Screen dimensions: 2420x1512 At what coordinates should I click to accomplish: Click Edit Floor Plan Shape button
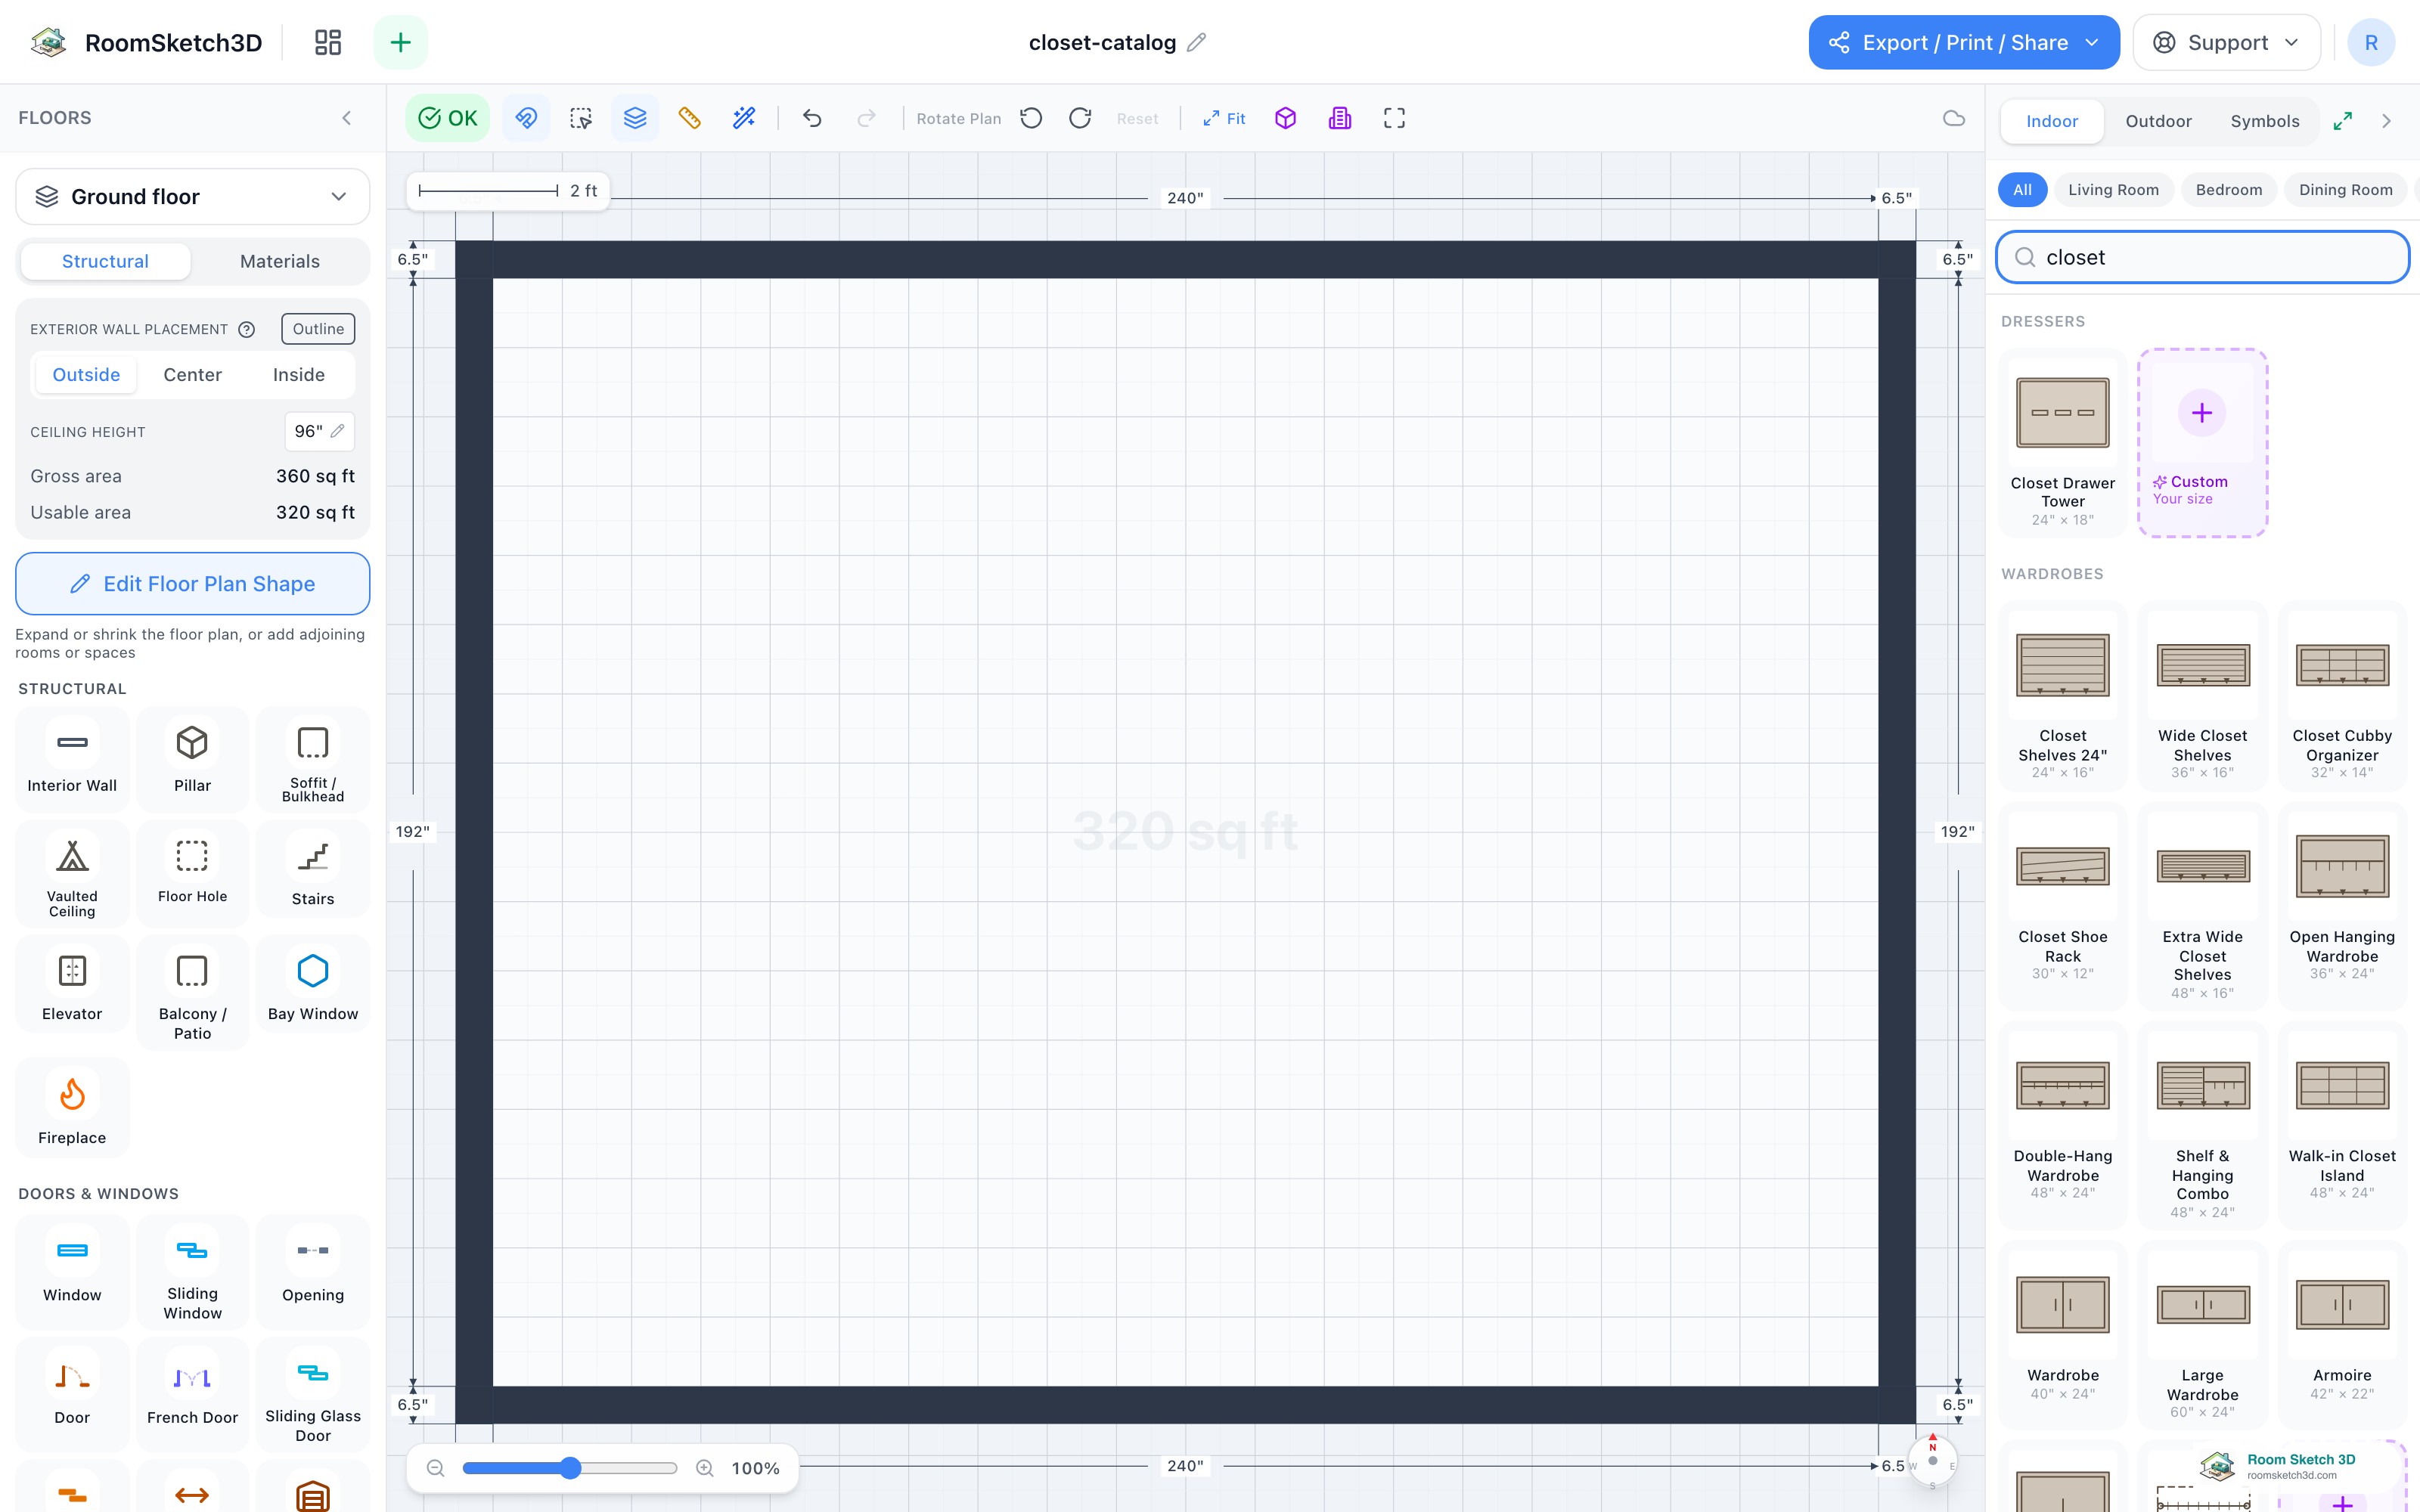tap(192, 584)
